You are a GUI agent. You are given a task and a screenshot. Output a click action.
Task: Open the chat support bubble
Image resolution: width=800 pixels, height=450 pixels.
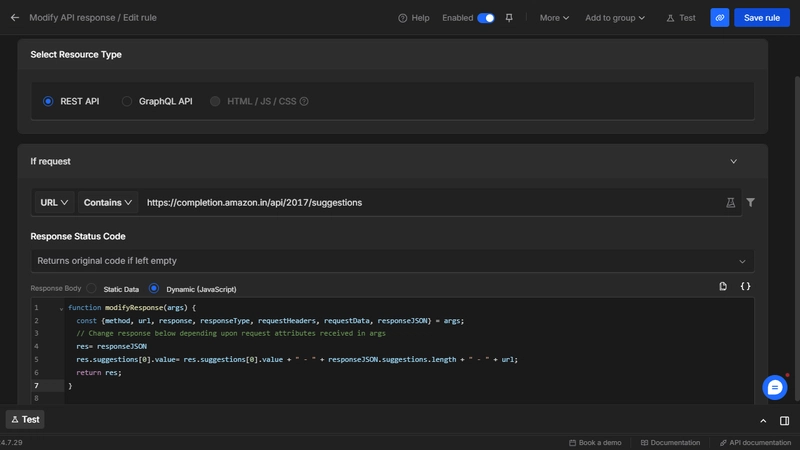[774, 388]
